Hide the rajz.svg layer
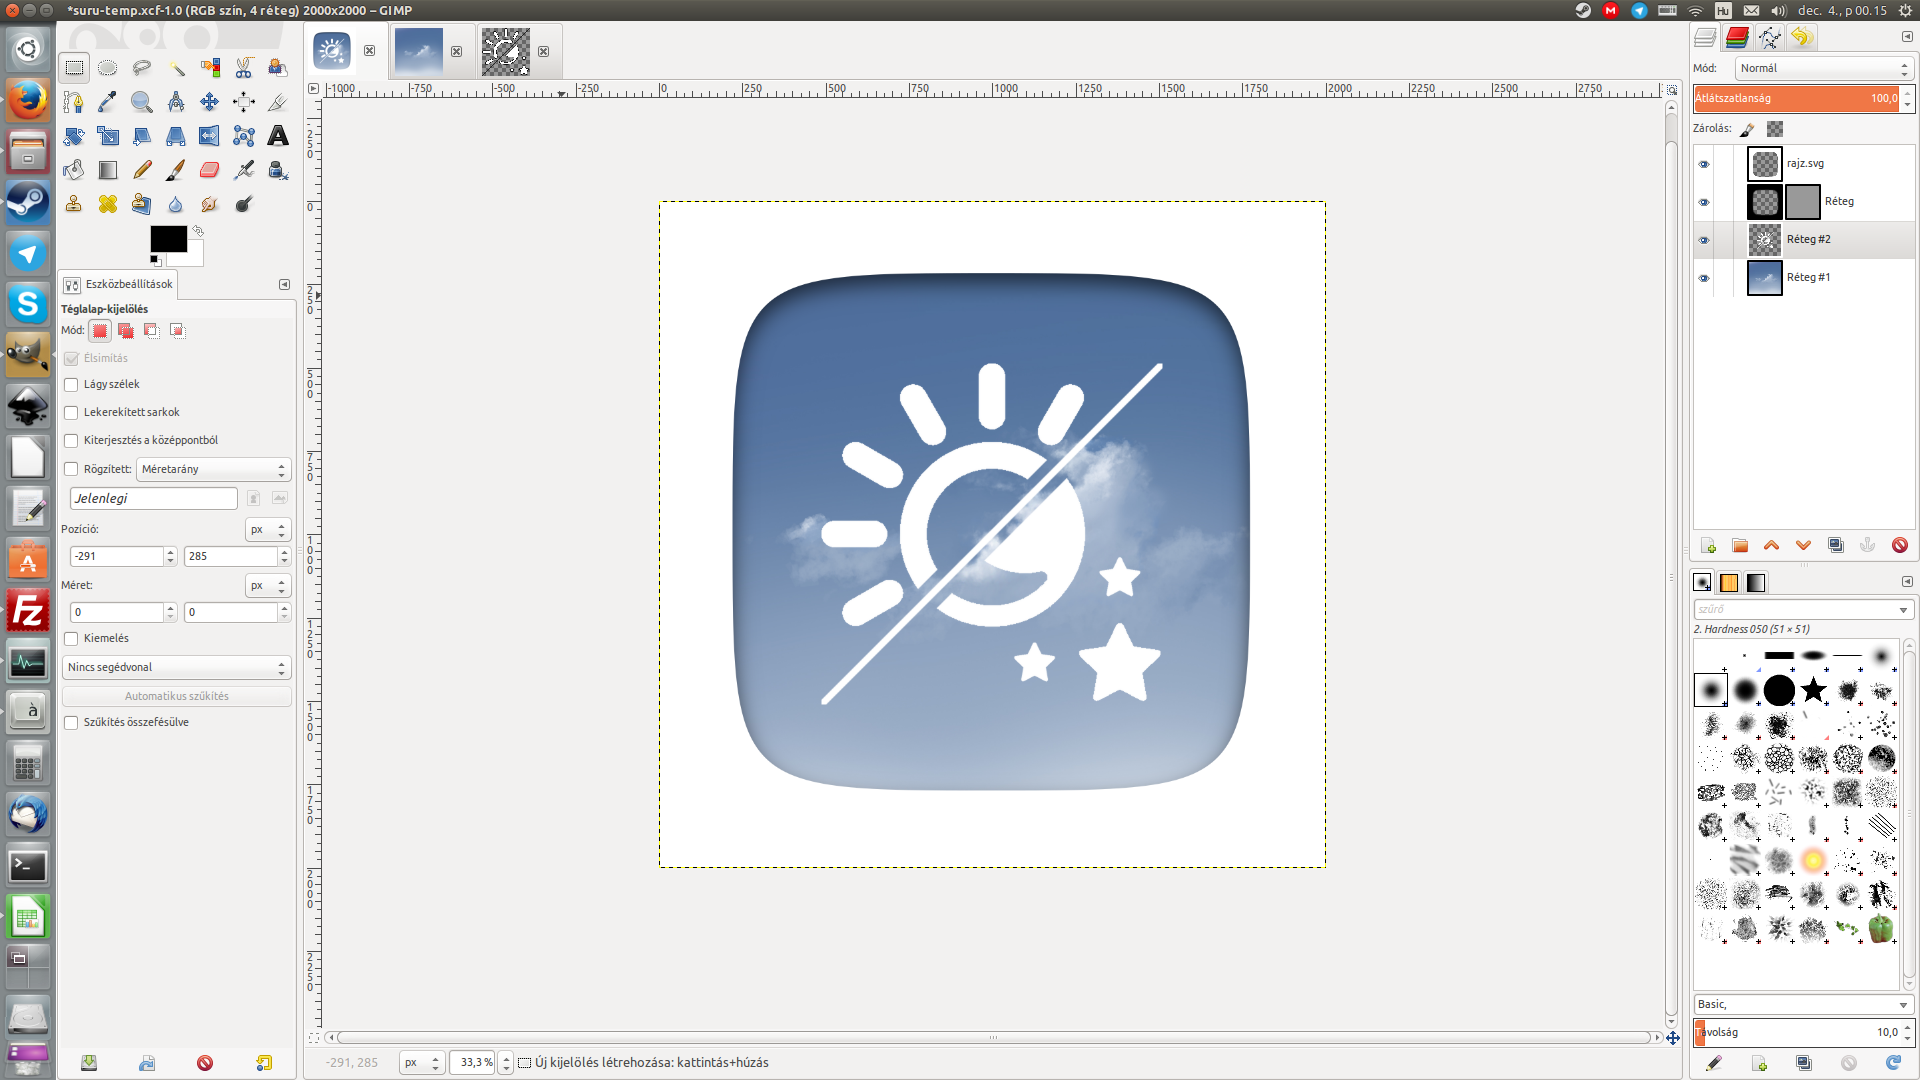Viewport: 1920px width, 1080px height. coord(1704,164)
